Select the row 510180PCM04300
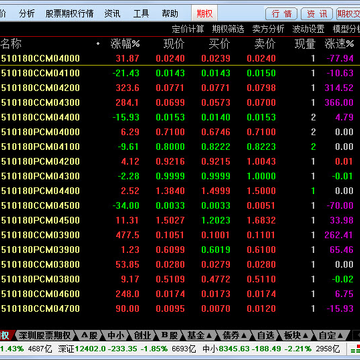360x360 pixels. [x=180, y=176]
